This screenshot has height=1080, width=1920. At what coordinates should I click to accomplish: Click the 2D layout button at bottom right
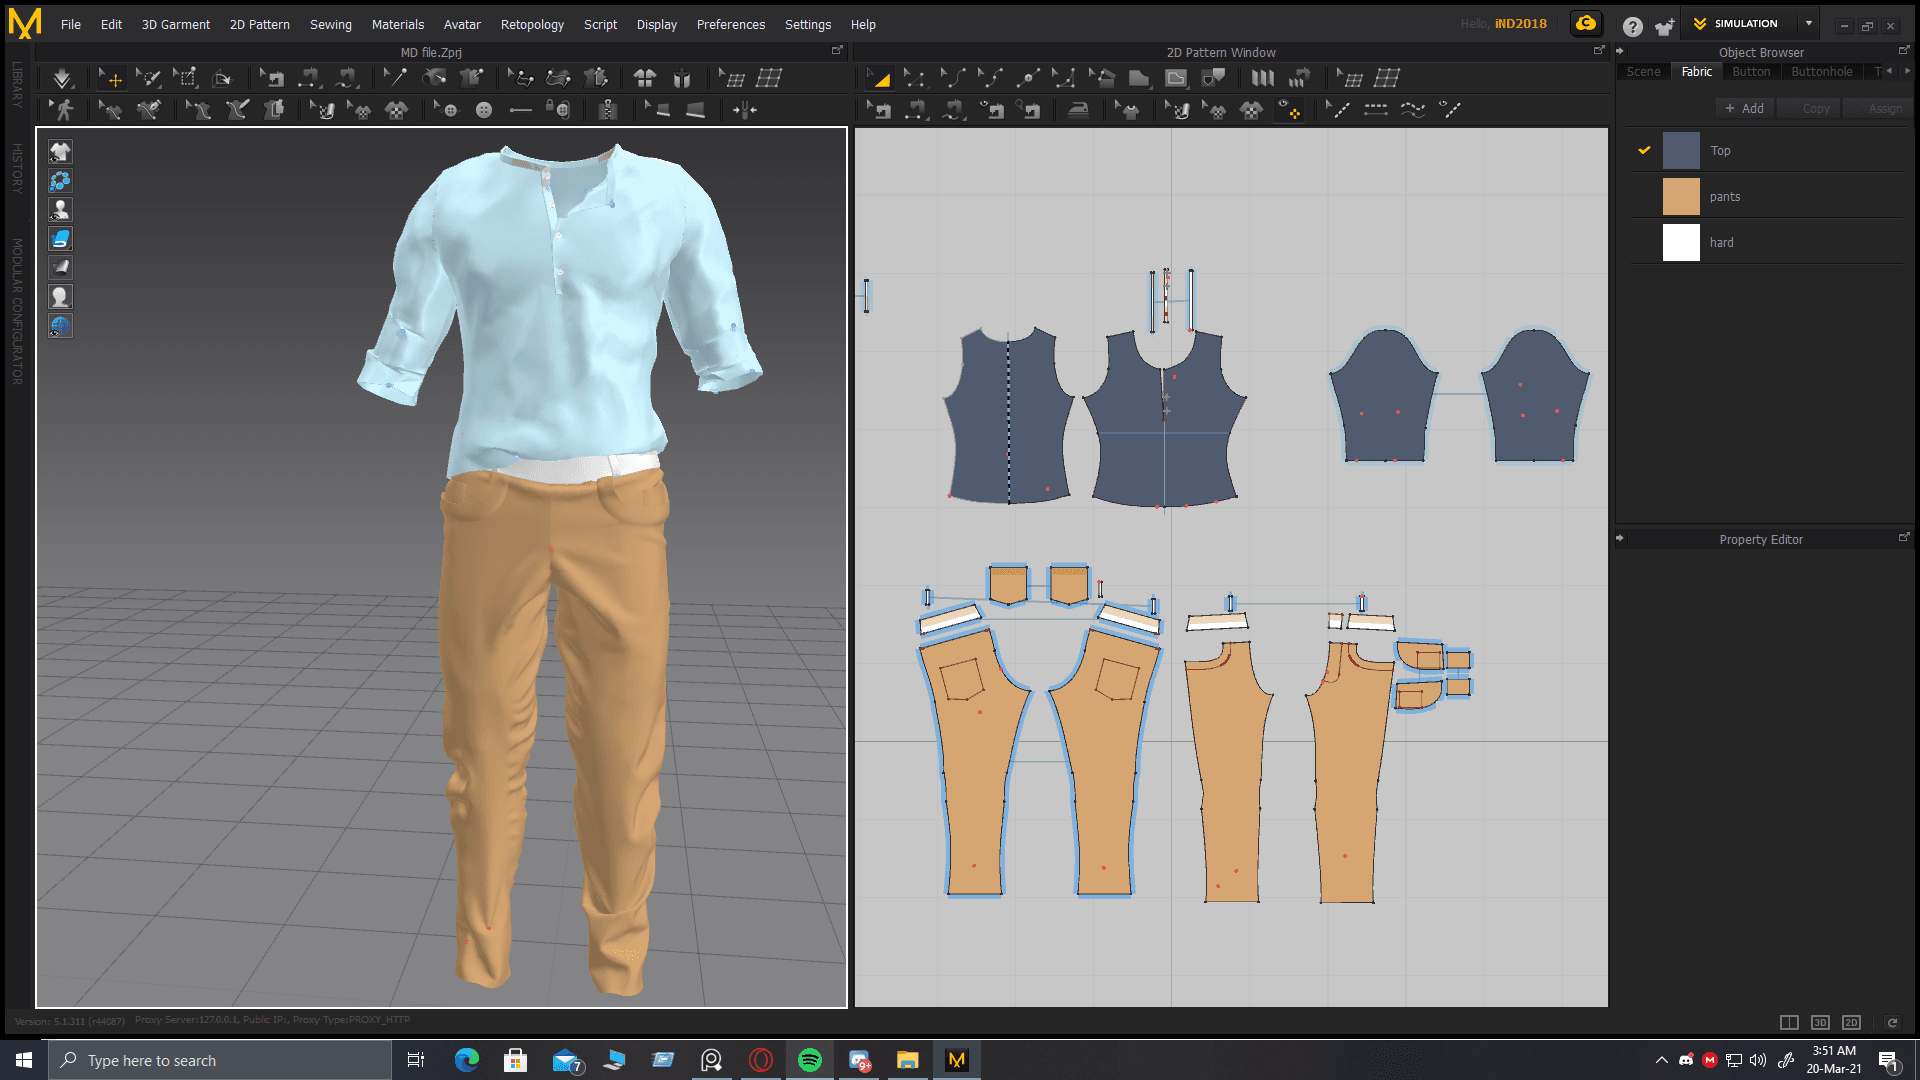point(1851,1022)
